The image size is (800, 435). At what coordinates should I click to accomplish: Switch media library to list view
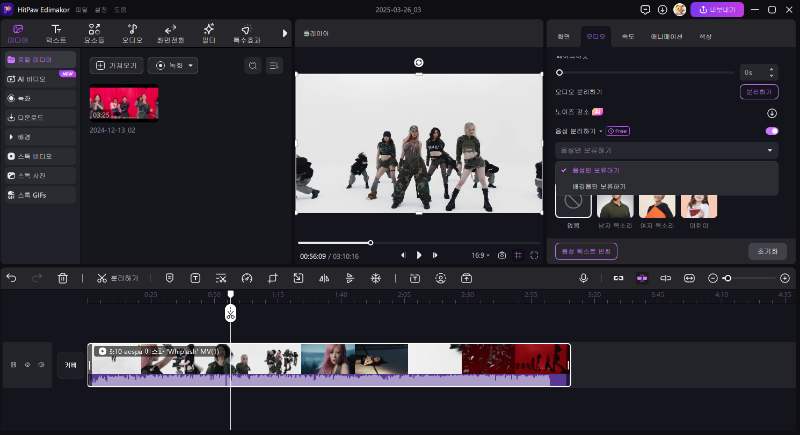point(274,65)
